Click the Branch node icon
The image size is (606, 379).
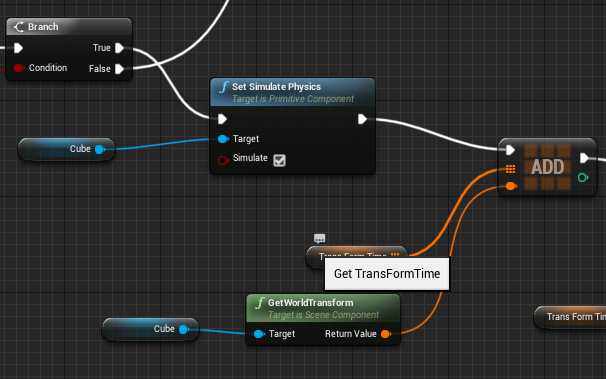coord(19,27)
